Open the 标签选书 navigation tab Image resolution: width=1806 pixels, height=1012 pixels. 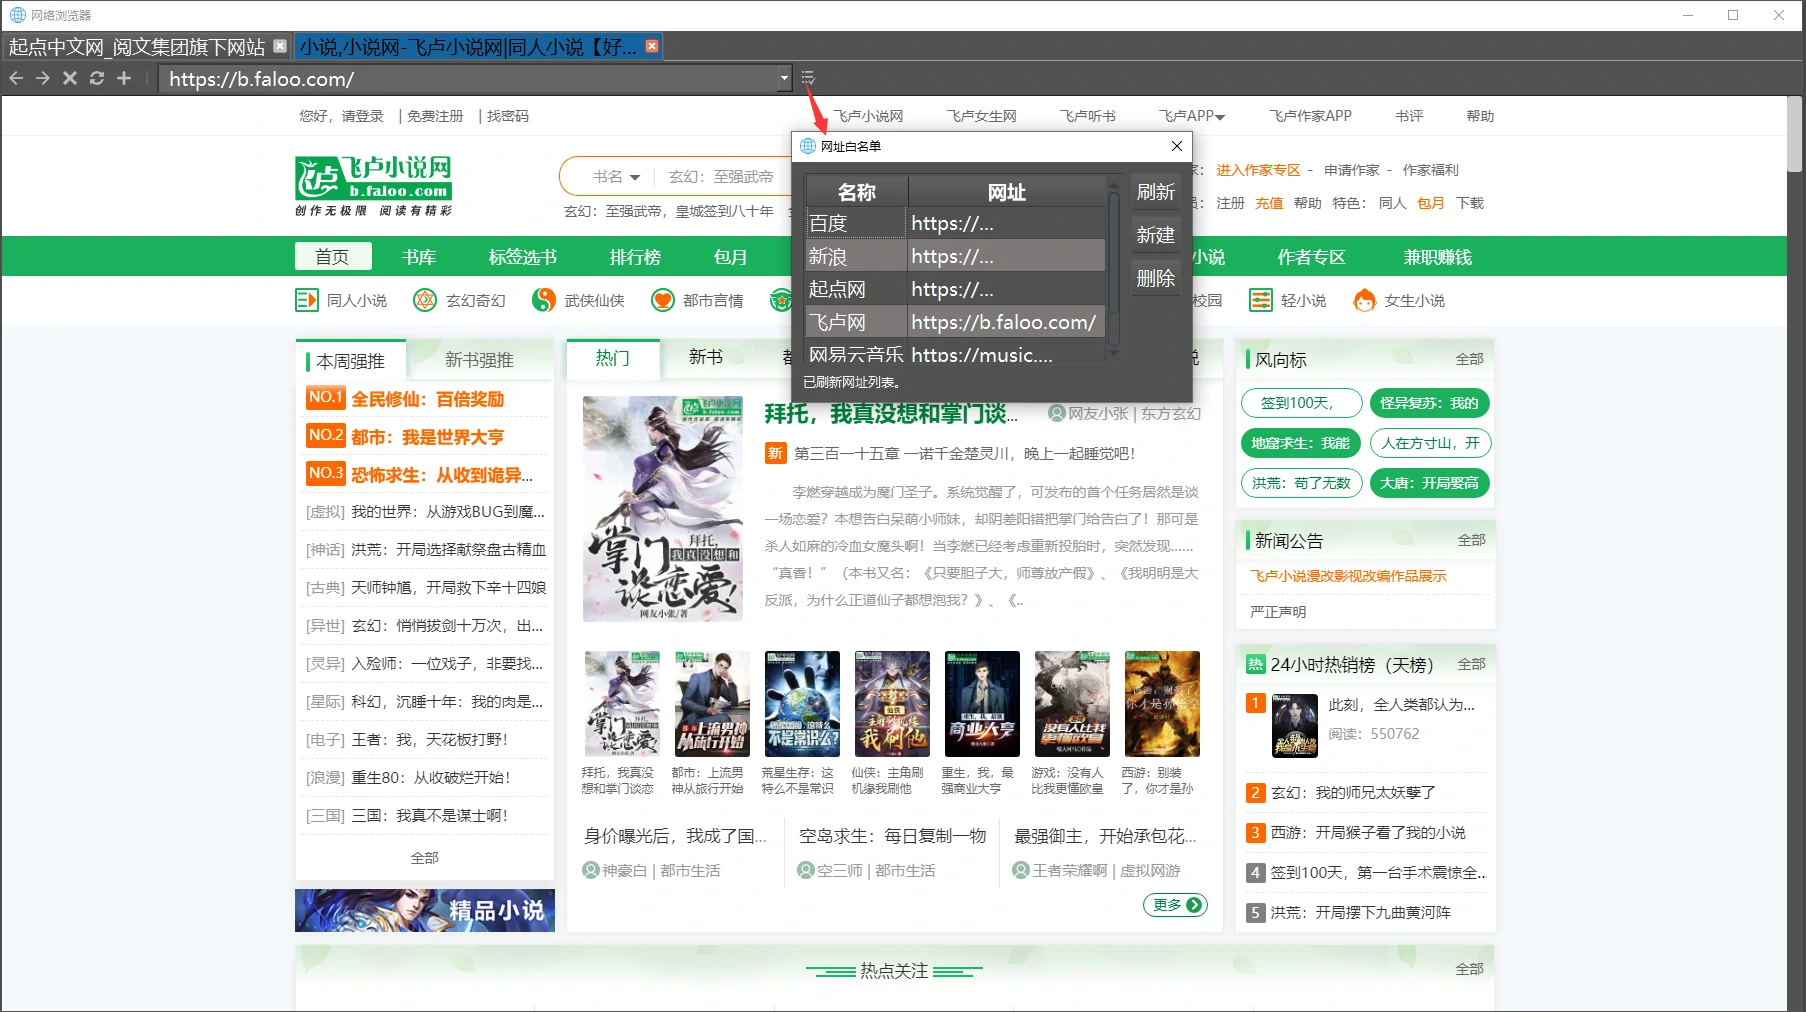click(x=522, y=257)
